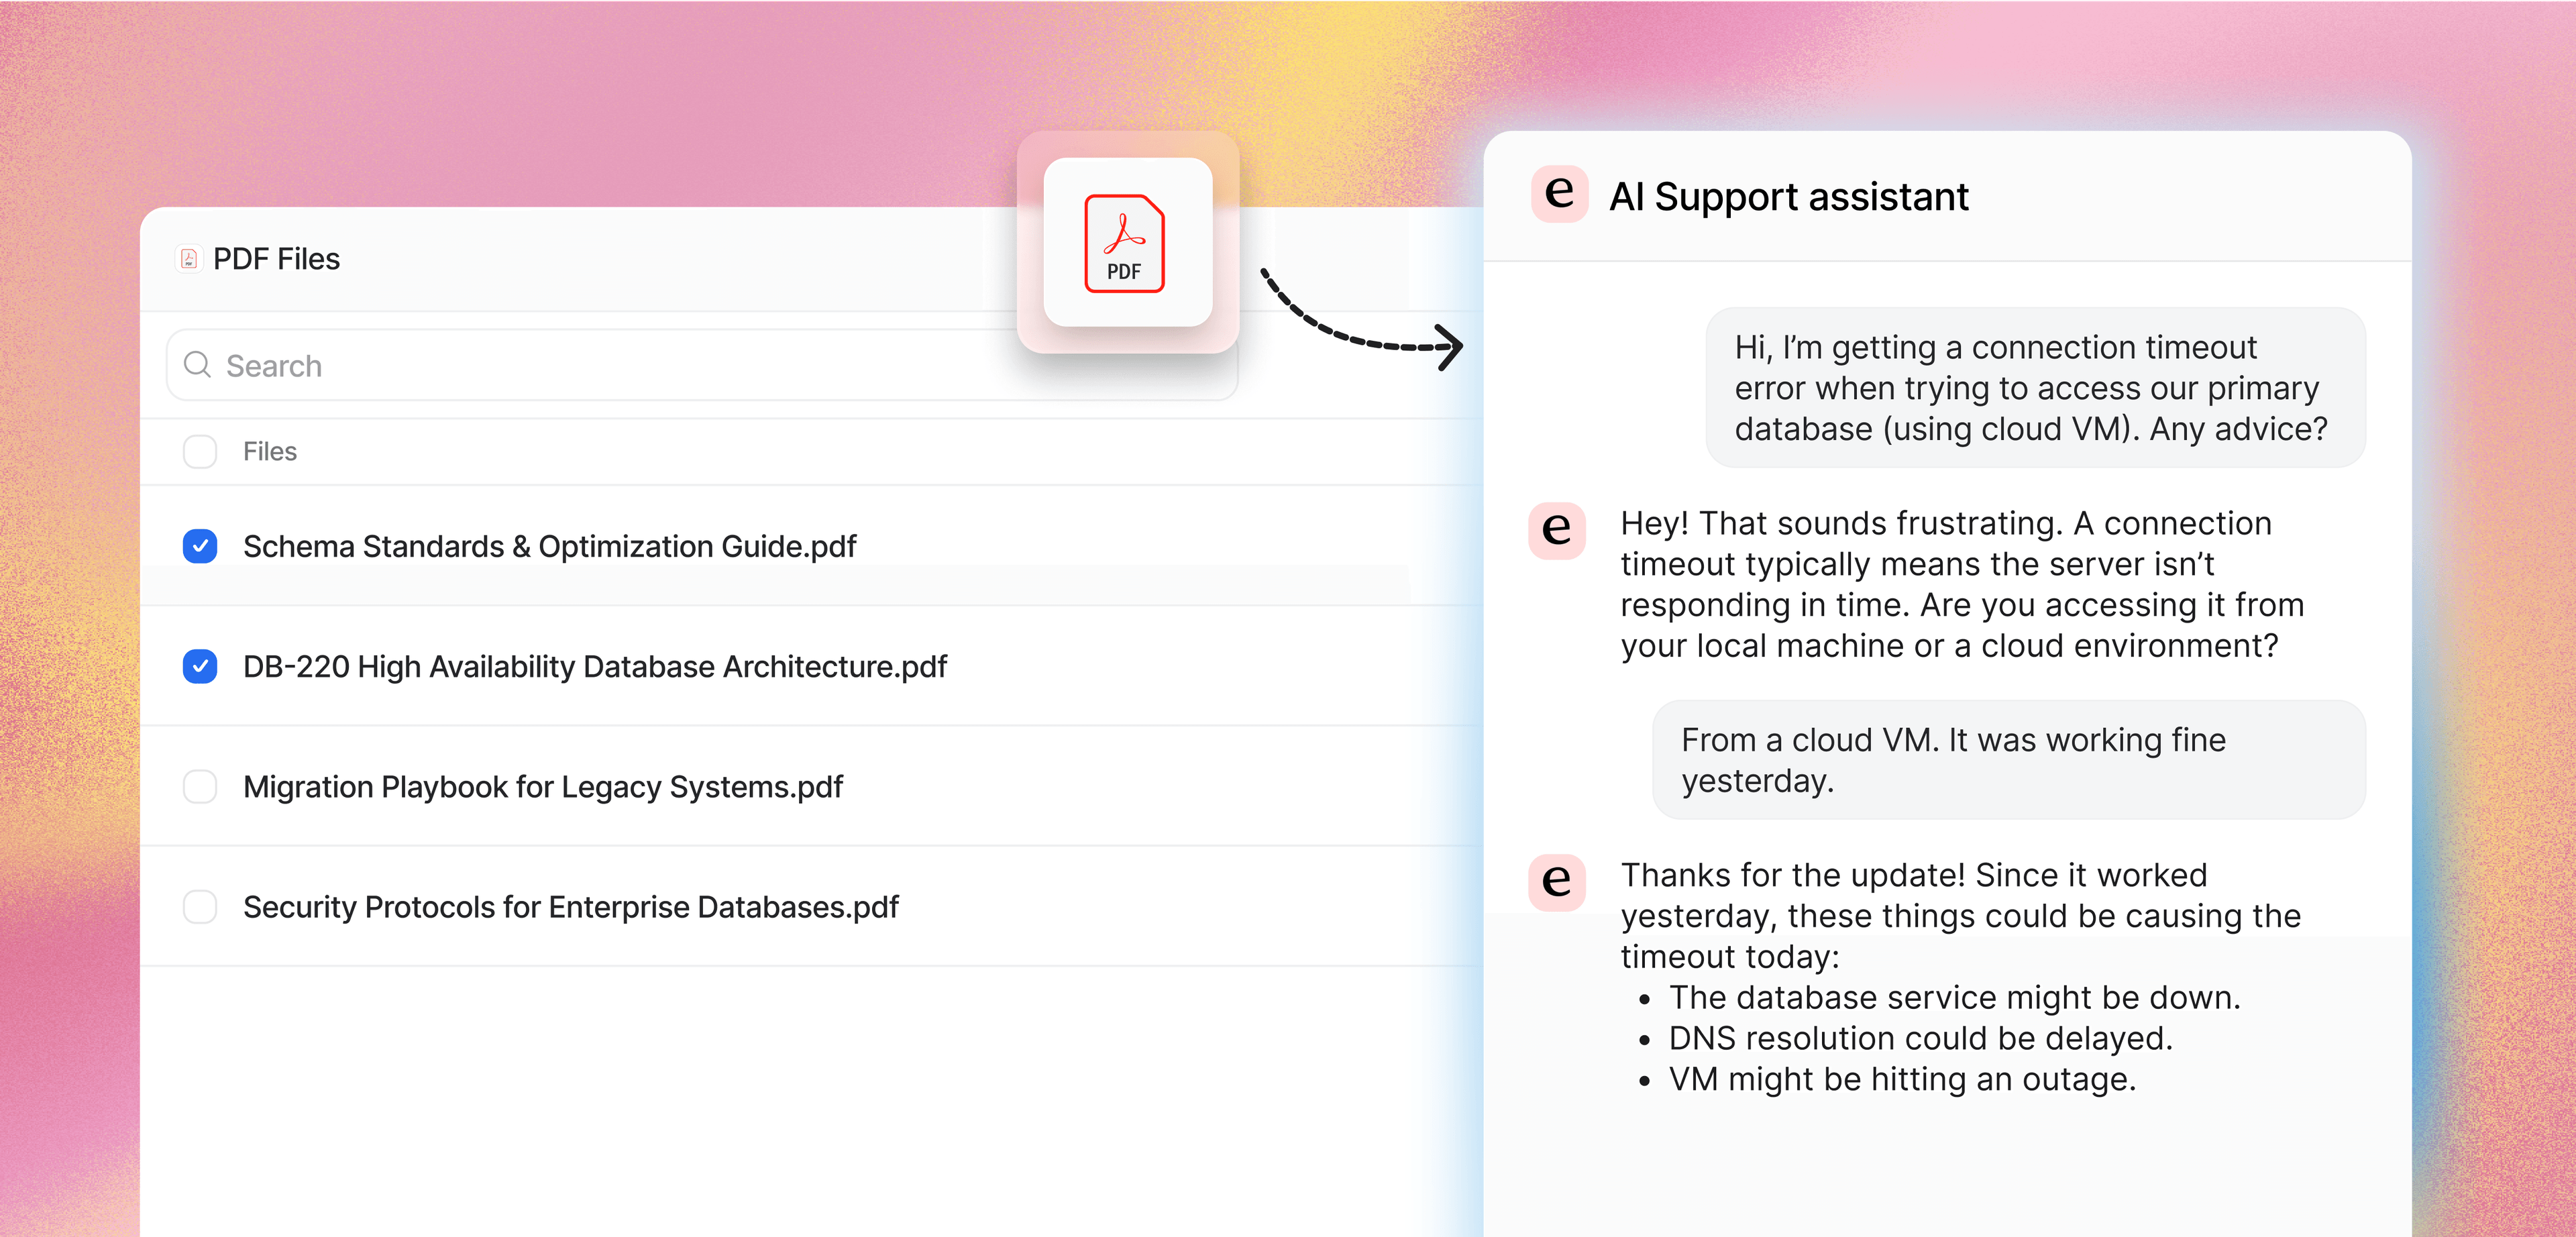2576x1237 pixels.
Task: Select Security Protocols for Enterprise Databases.pdf row
Action: [x=810, y=906]
